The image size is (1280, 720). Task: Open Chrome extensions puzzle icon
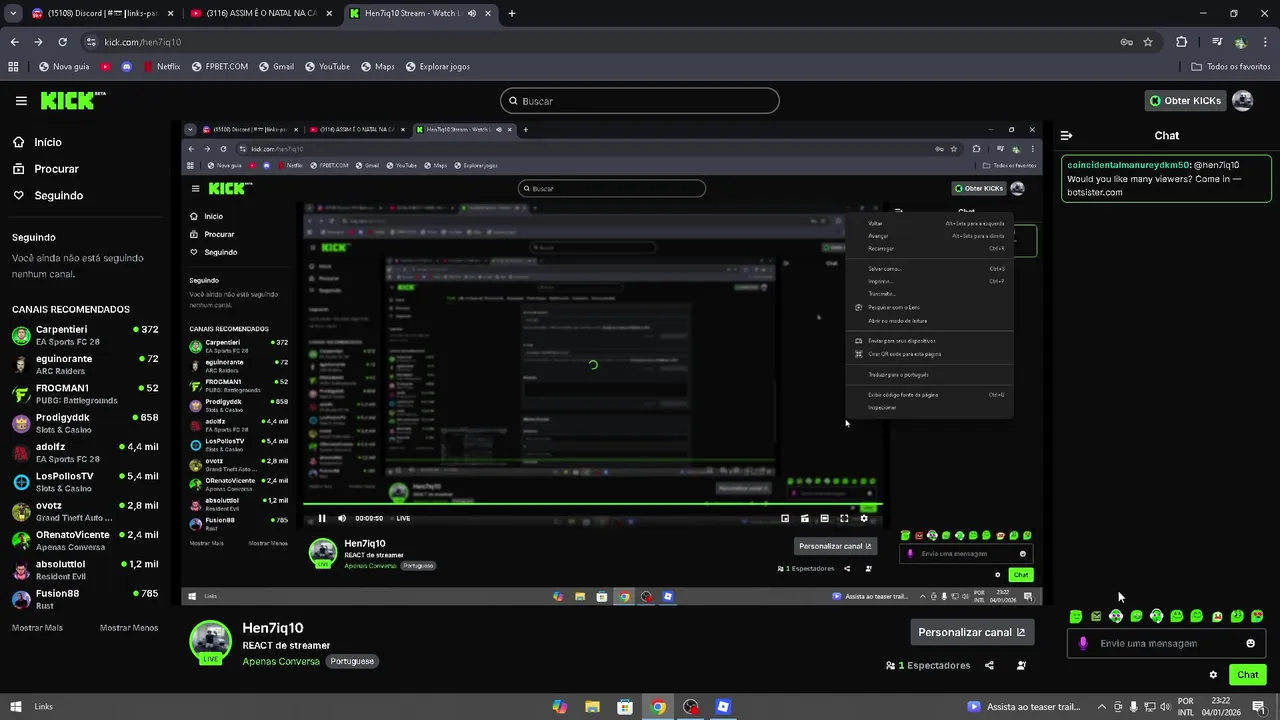(1181, 42)
